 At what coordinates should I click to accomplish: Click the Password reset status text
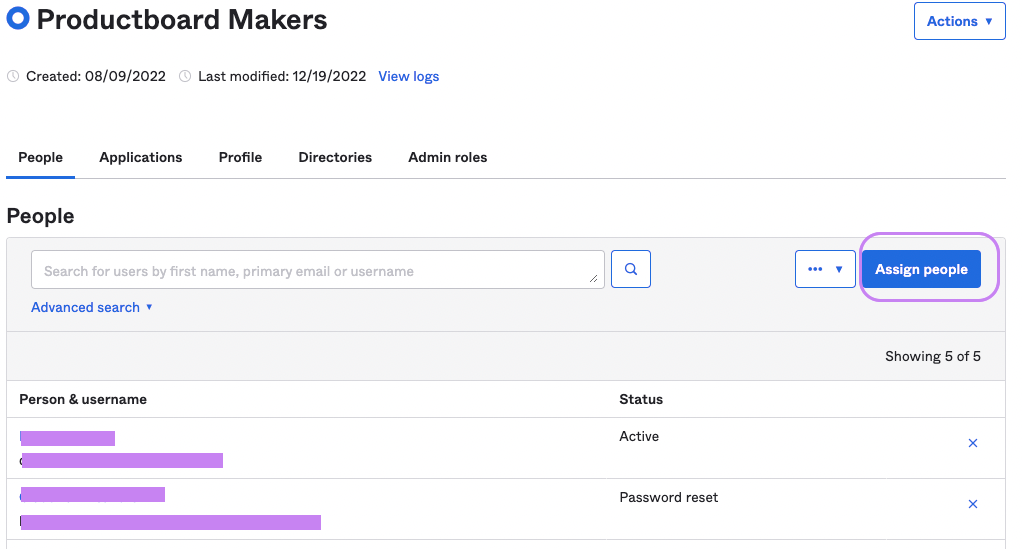669,497
